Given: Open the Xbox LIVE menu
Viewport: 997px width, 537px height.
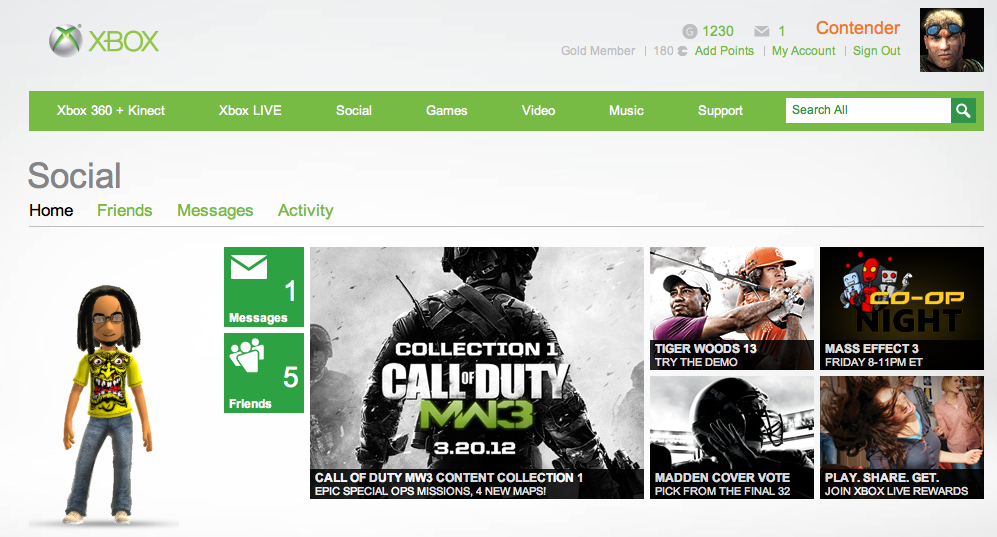Looking at the screenshot, I should pyautogui.click(x=250, y=111).
